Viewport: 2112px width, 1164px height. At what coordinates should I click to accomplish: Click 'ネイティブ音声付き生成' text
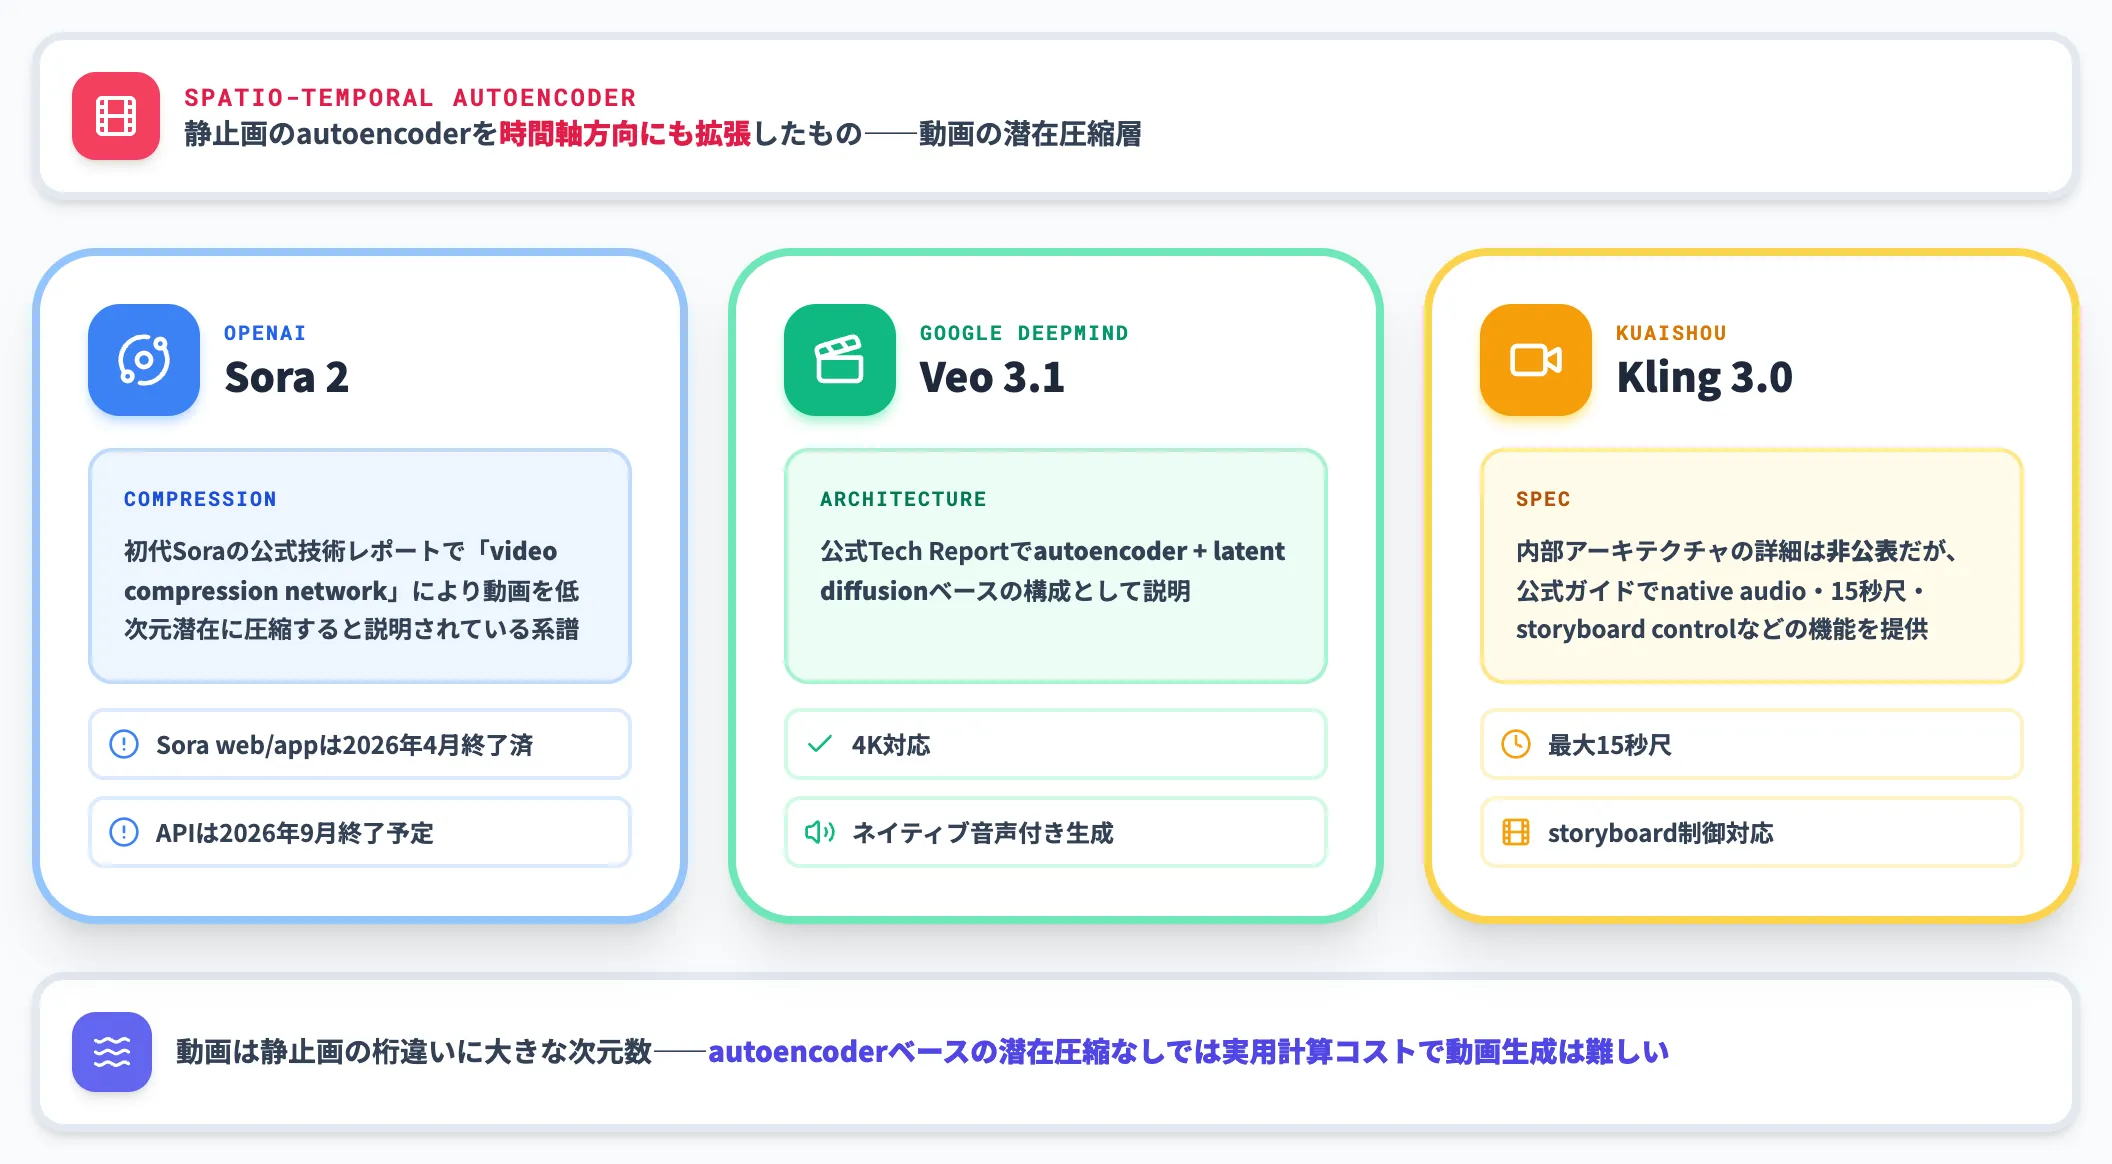983,833
